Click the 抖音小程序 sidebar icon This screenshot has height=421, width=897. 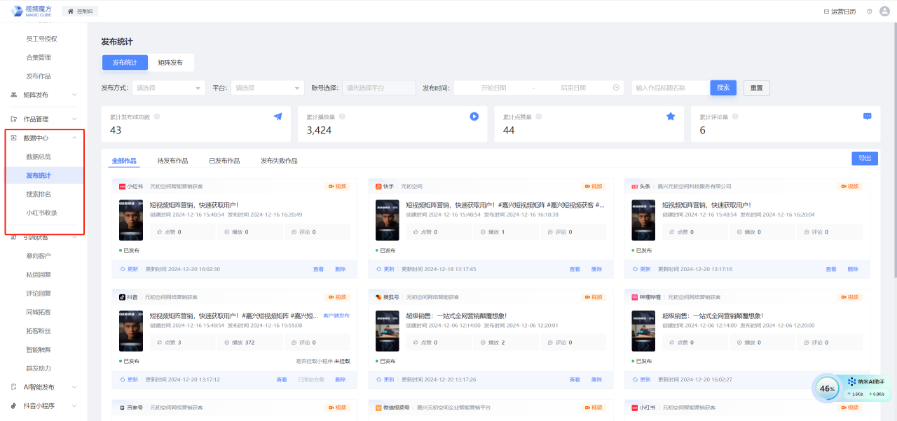pos(14,406)
